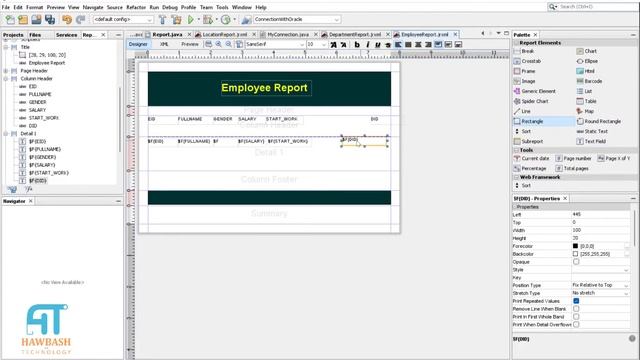Toggle Print In First Whole Band checkbox

576,317
